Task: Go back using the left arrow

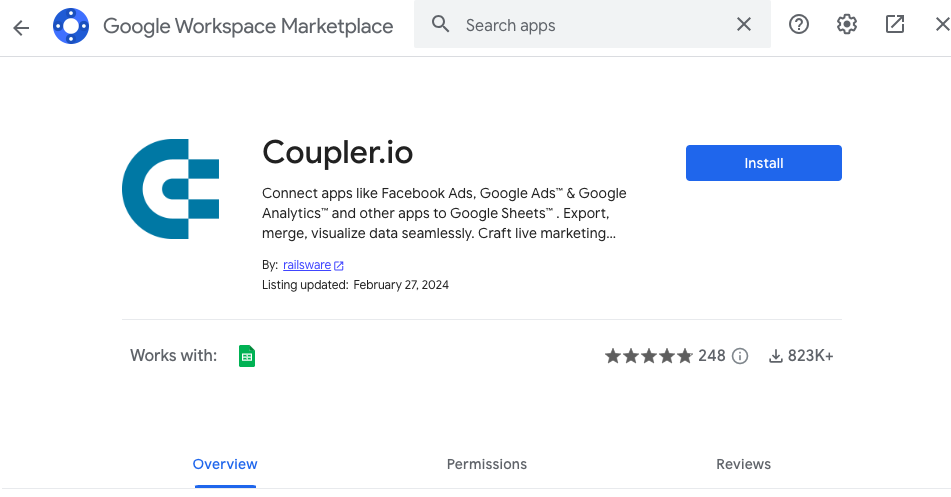Action: pyautogui.click(x=21, y=27)
